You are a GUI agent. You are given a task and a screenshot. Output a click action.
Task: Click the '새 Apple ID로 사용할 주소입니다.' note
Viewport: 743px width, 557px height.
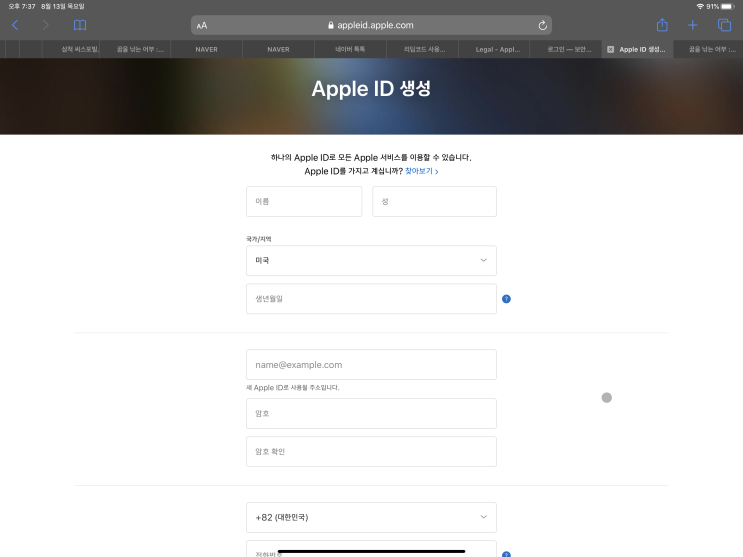tap(292, 387)
